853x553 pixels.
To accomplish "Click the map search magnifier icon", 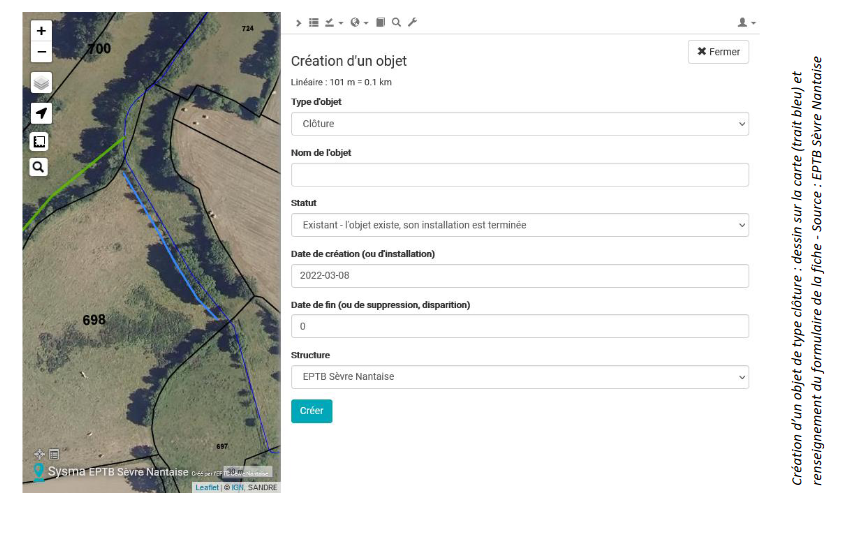I will coord(39,167).
